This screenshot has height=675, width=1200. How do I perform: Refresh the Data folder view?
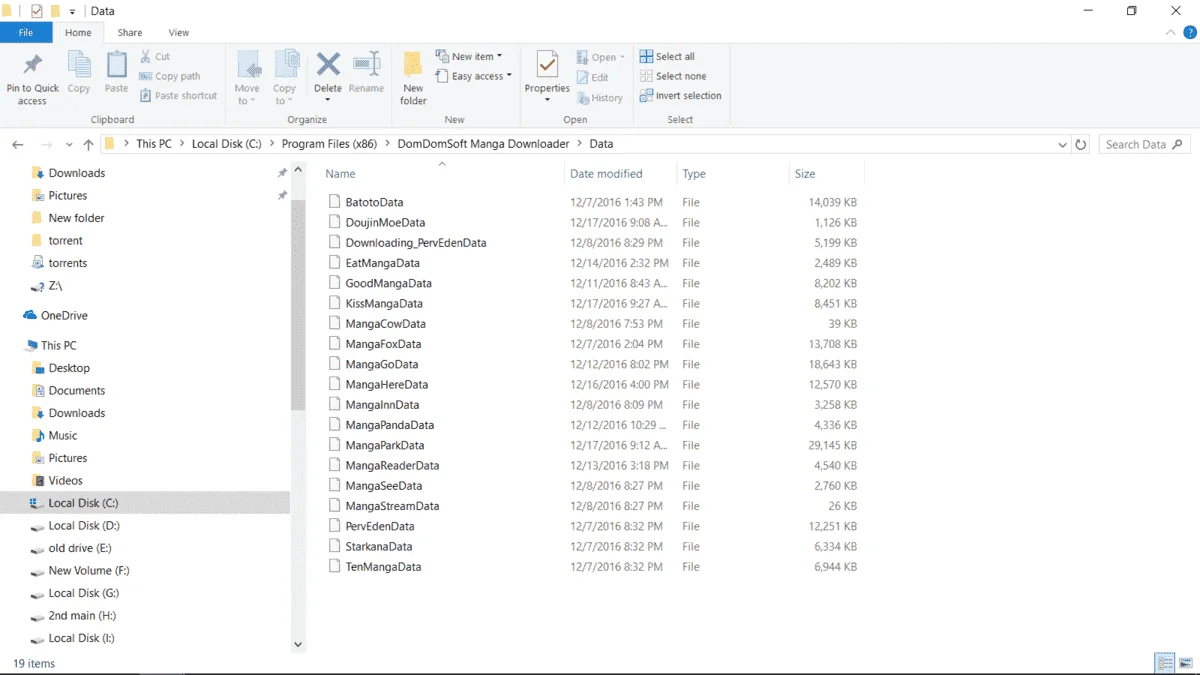(1081, 144)
